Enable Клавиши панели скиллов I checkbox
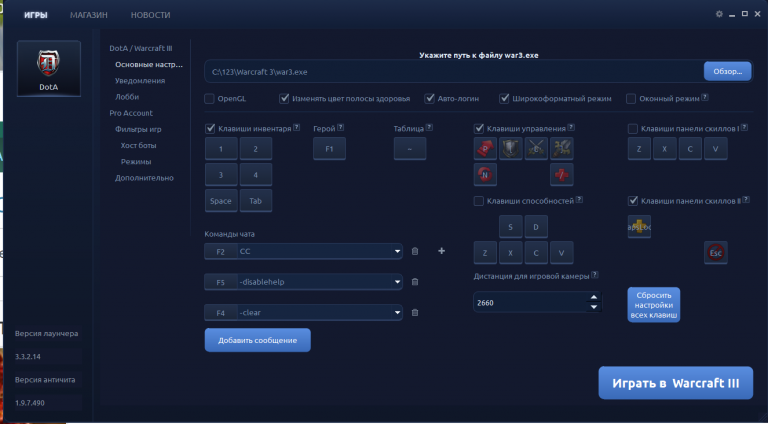 tap(633, 129)
